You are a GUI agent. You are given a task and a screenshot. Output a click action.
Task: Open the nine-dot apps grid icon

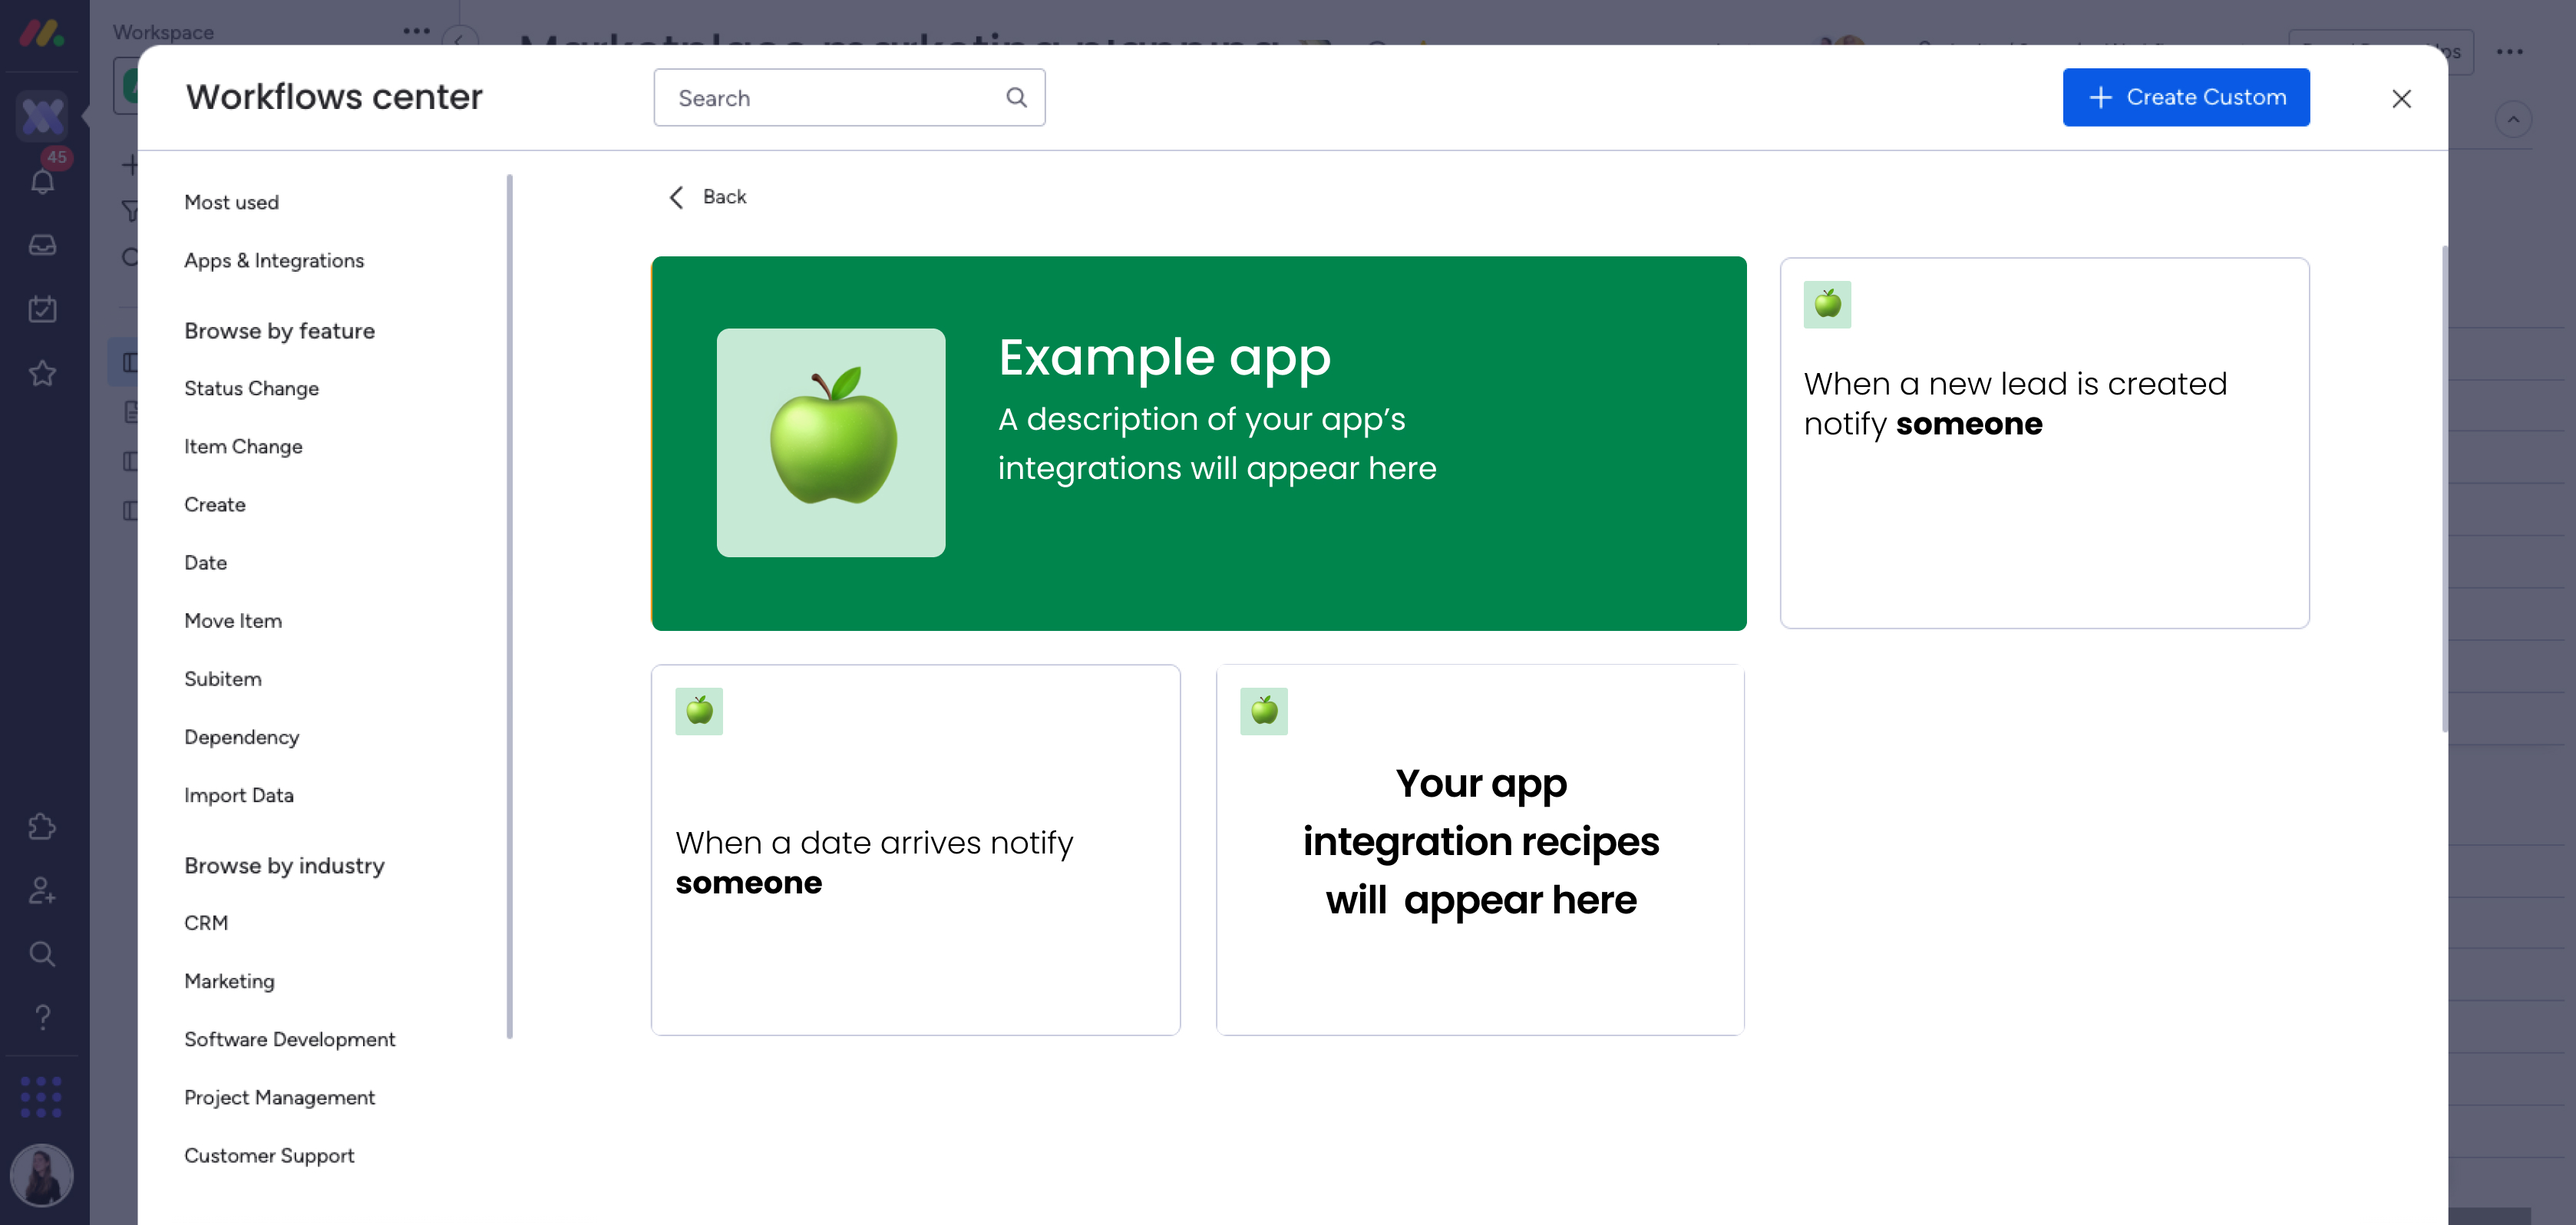click(42, 1097)
